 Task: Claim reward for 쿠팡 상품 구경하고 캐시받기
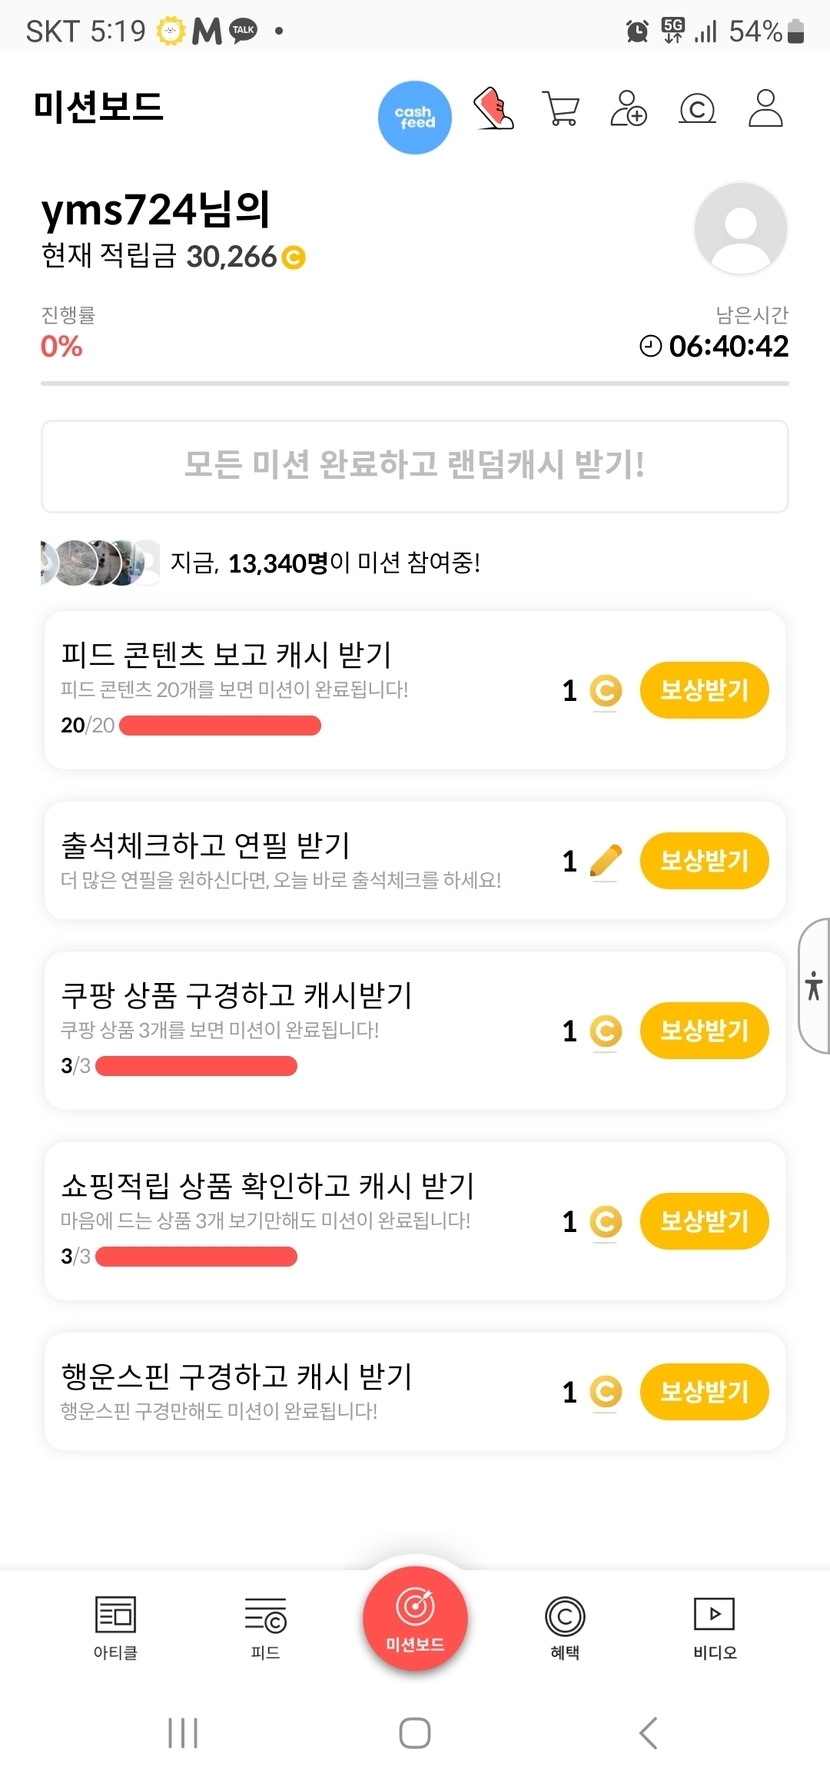coord(704,1031)
